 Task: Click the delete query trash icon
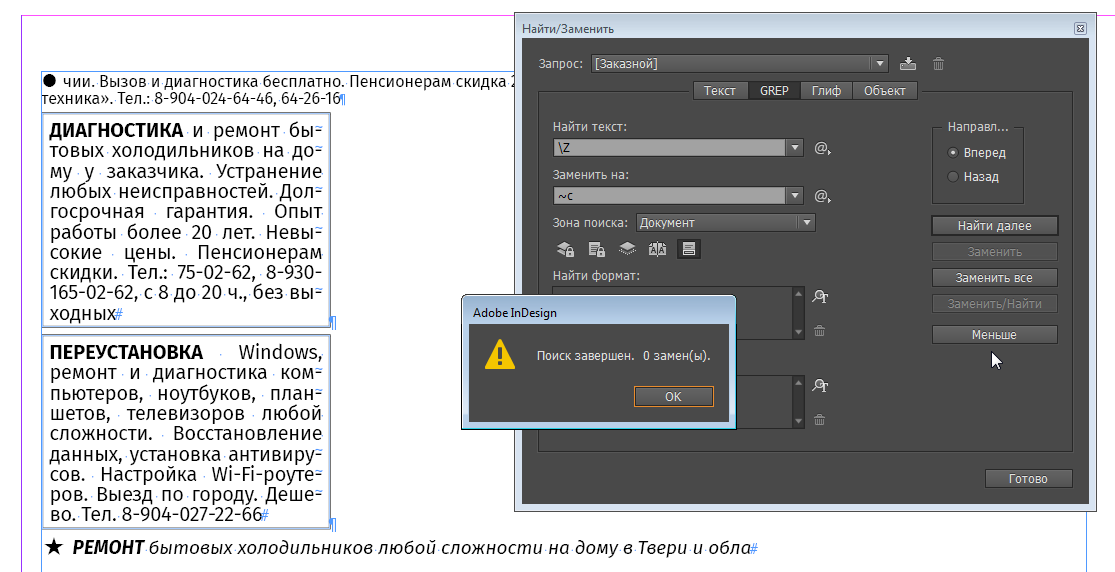938,64
